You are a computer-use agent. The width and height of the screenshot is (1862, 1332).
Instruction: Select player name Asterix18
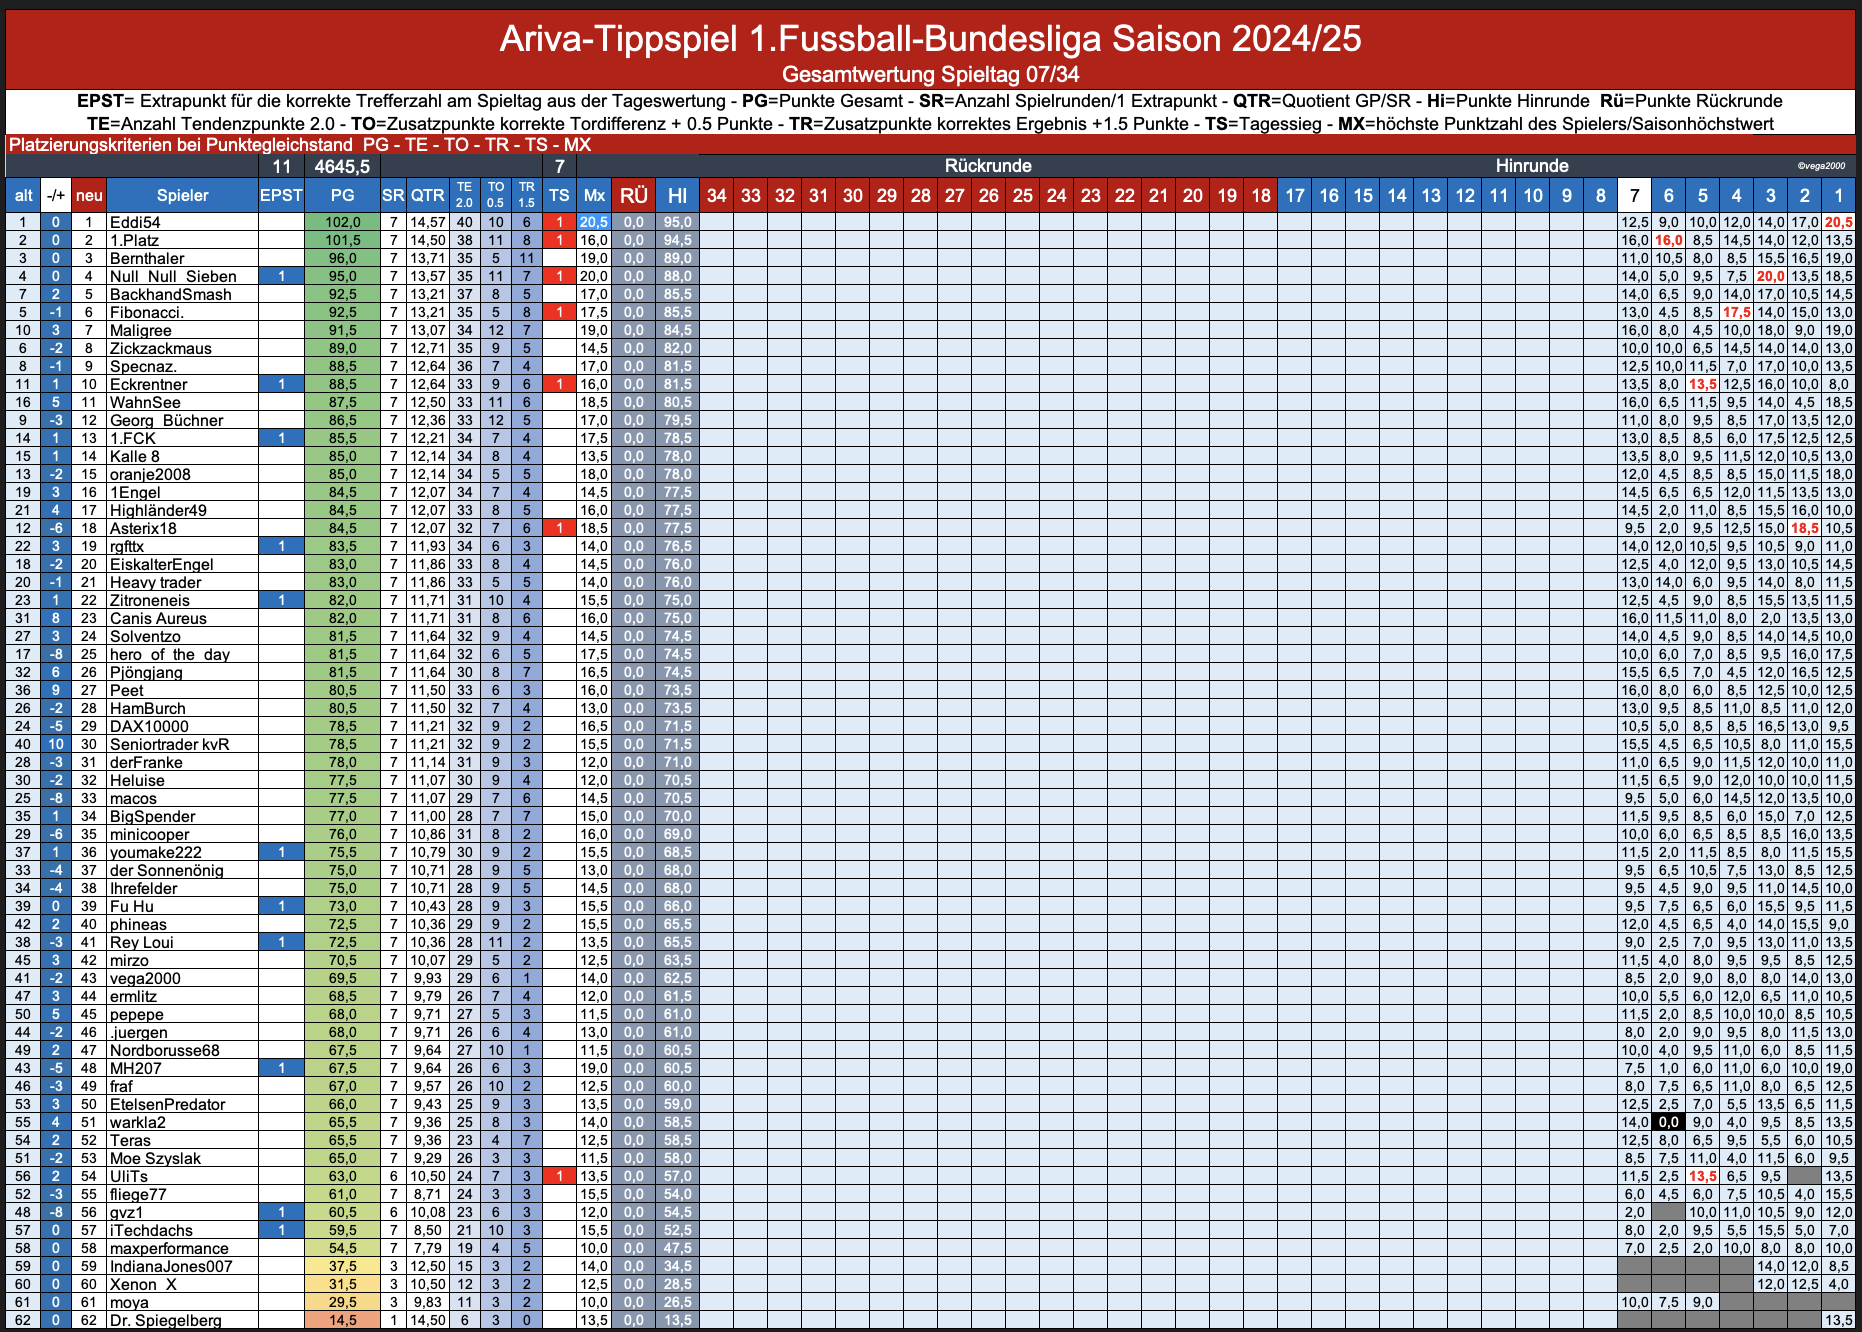click(x=143, y=528)
